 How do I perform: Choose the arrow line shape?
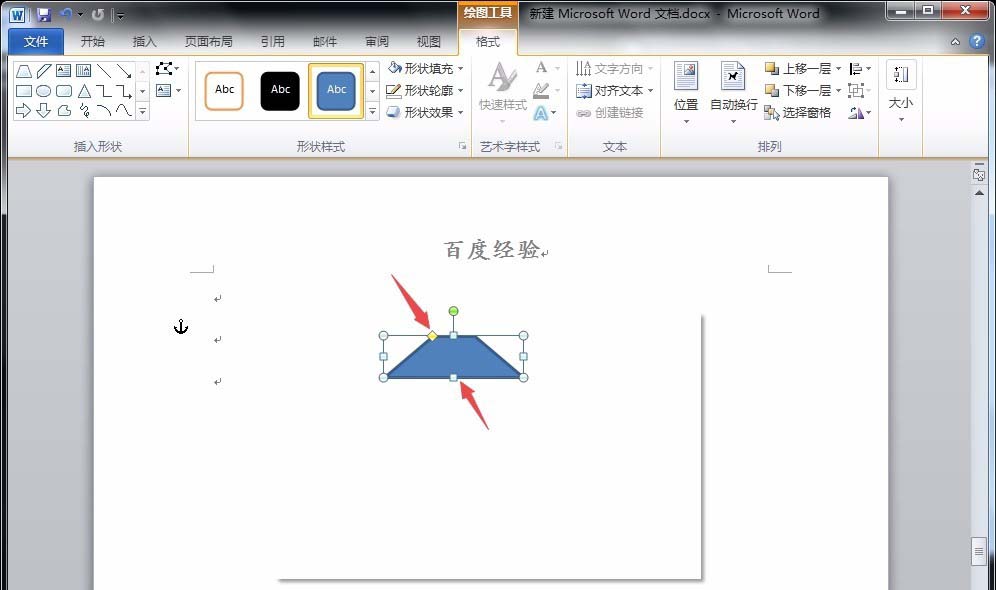124,70
